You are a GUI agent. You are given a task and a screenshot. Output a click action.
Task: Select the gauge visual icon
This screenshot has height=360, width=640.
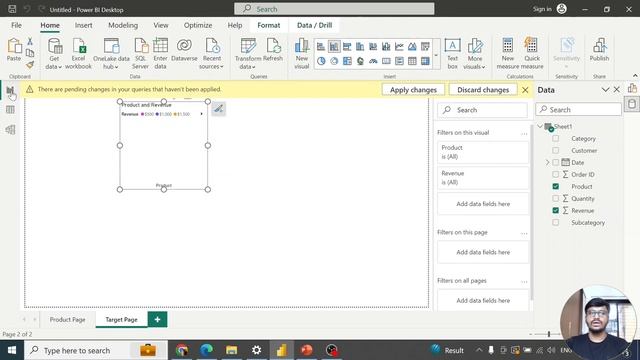pyautogui.click(x=373, y=61)
